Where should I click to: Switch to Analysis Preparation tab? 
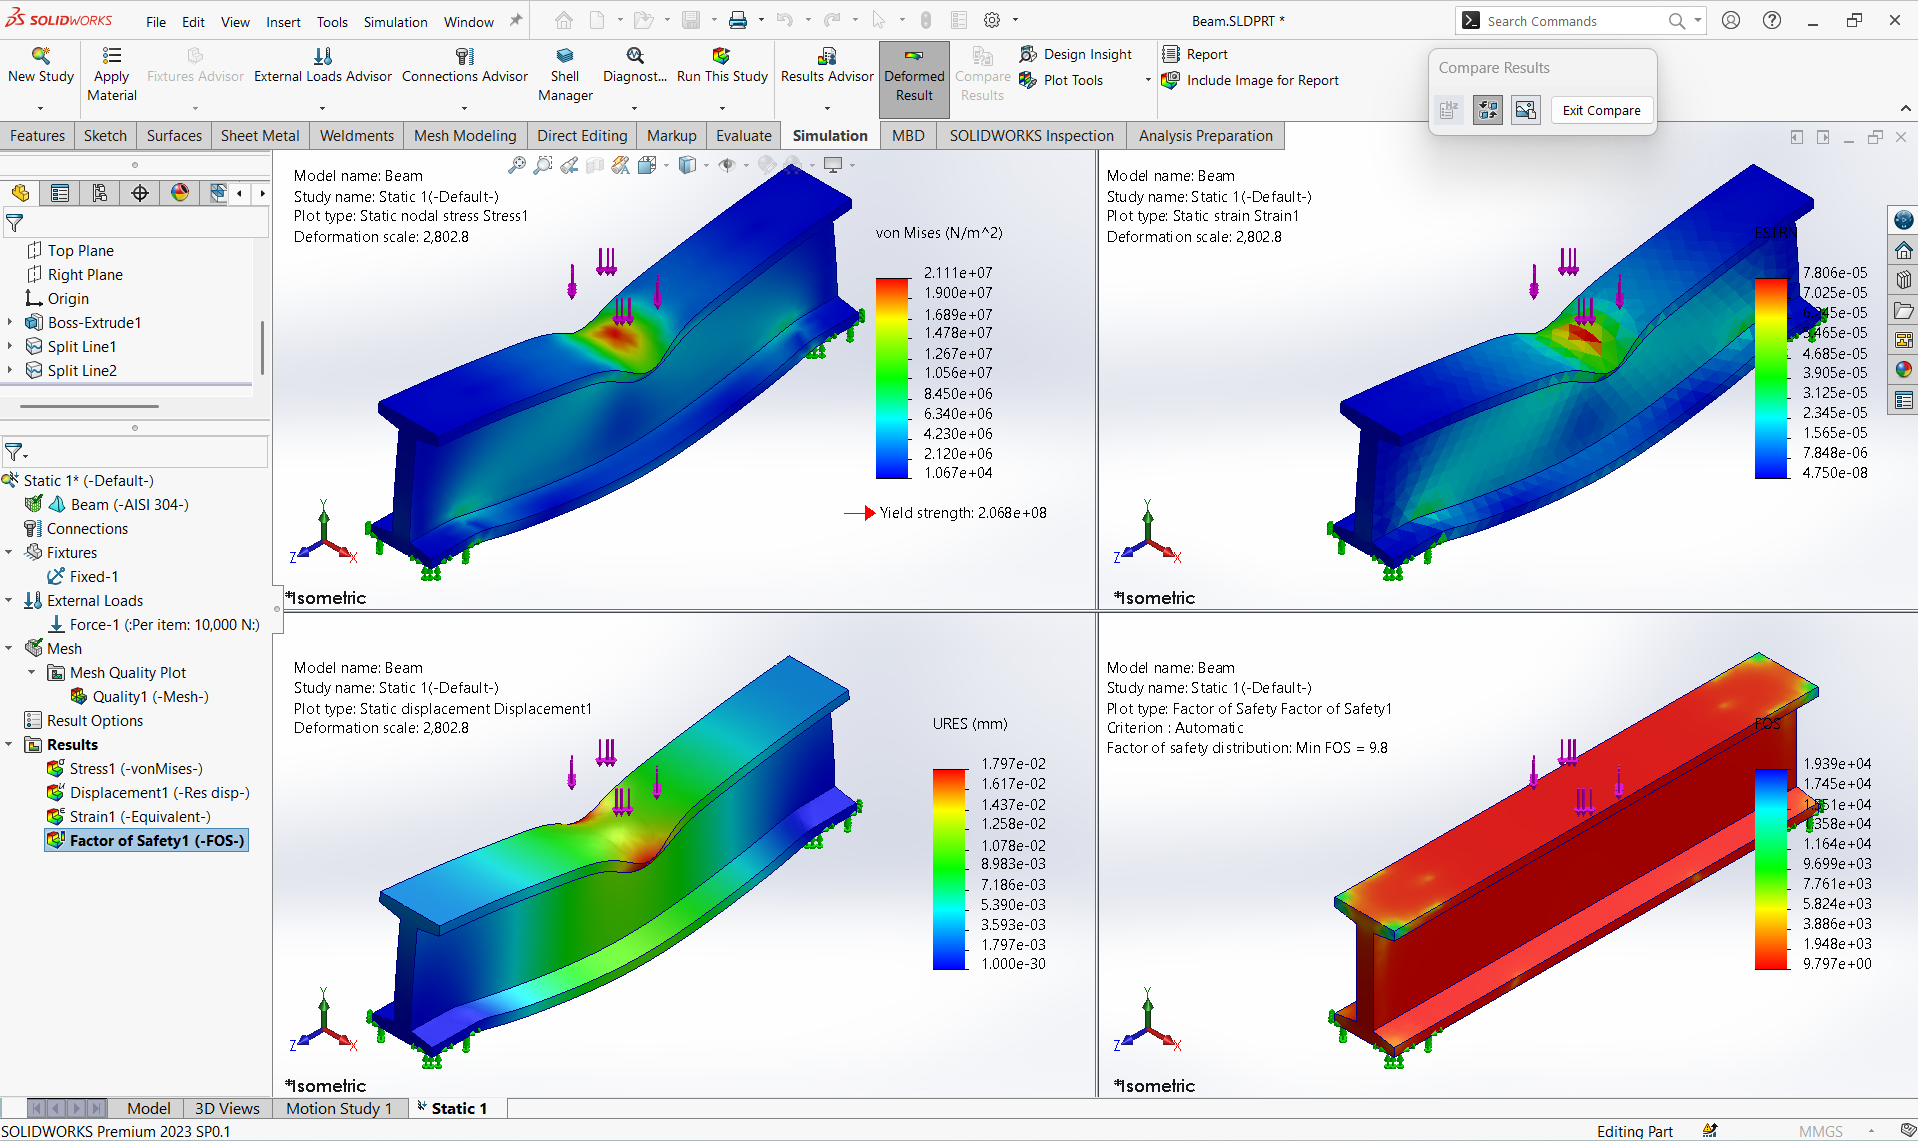1205,136
